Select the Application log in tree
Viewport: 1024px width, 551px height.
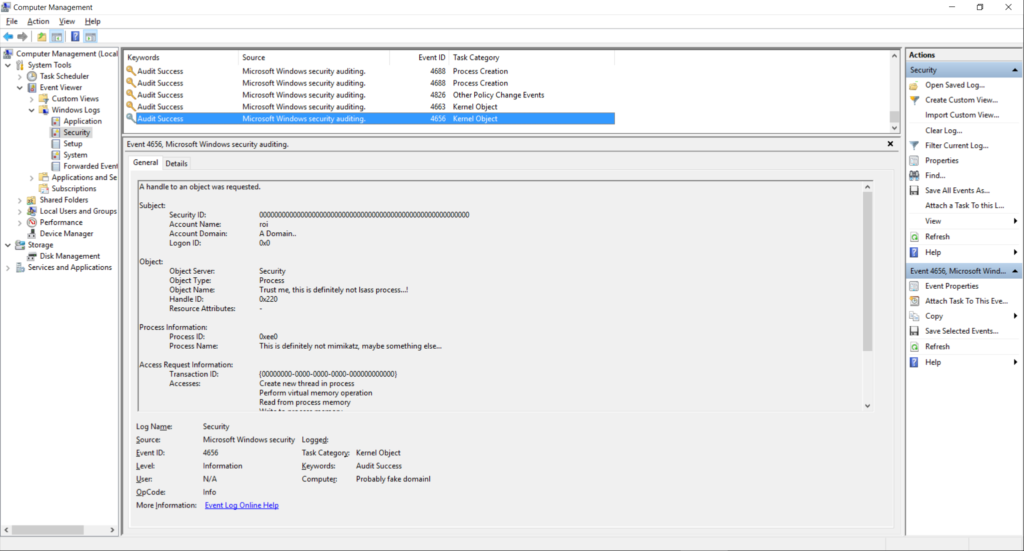click(x=82, y=121)
